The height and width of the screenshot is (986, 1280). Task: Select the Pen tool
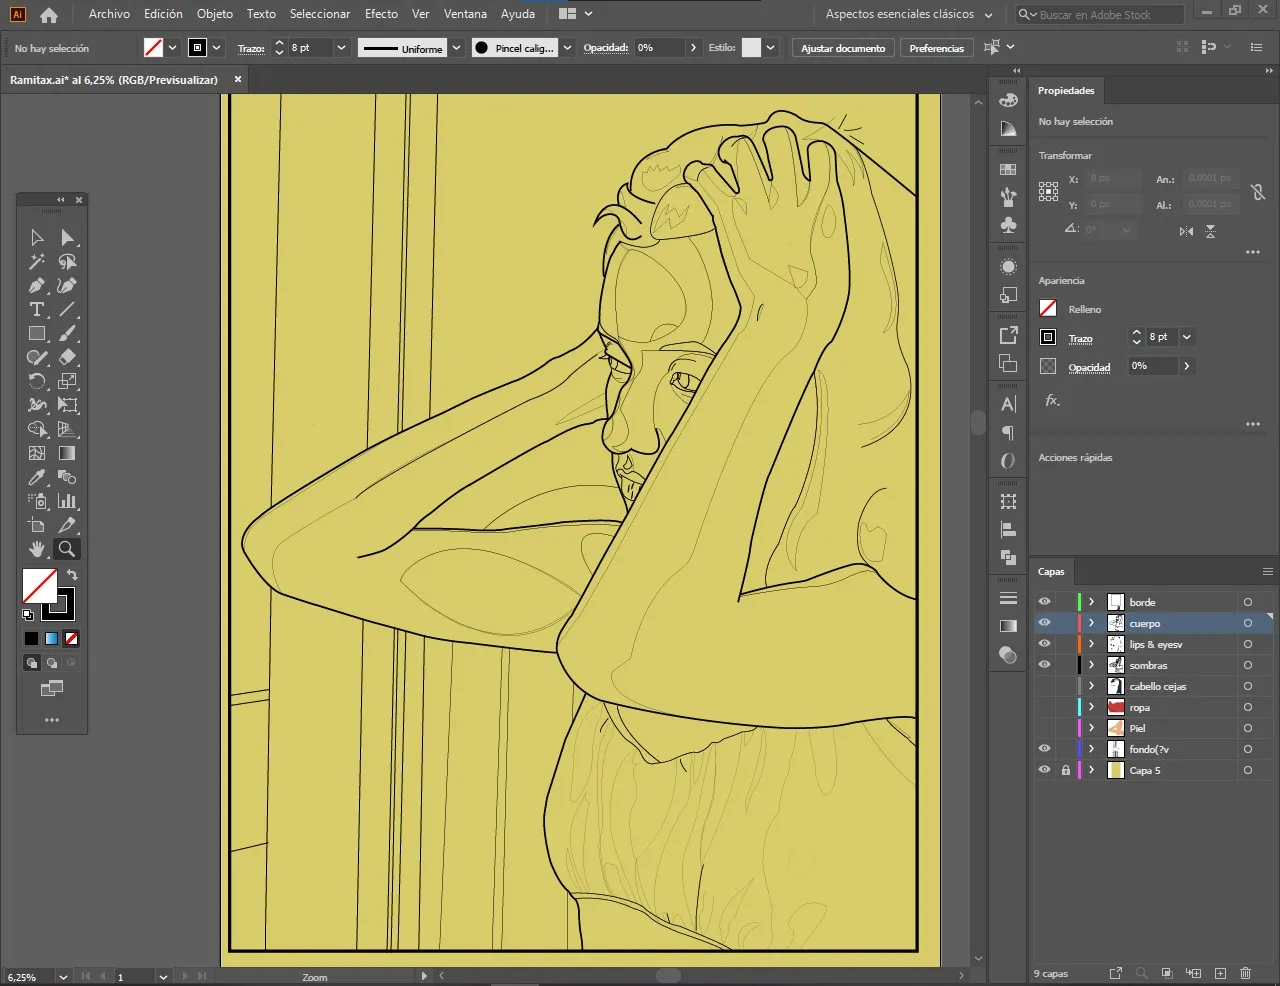point(37,285)
